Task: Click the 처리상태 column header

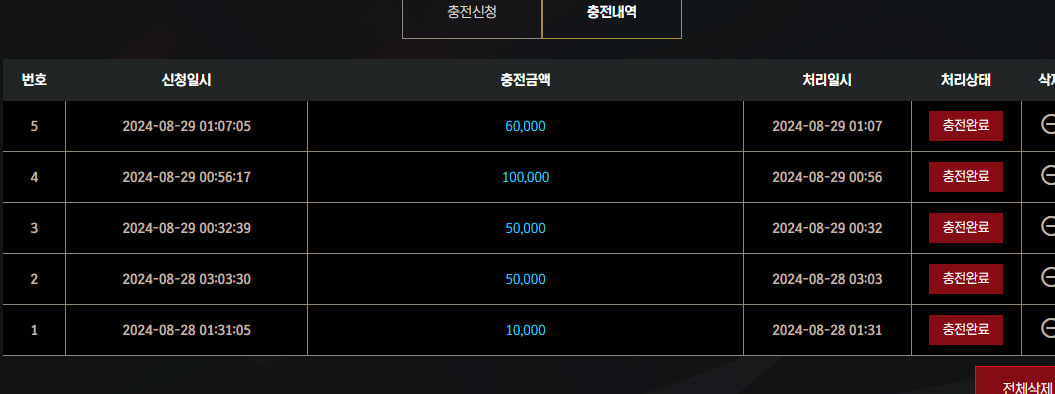Action: tap(966, 80)
